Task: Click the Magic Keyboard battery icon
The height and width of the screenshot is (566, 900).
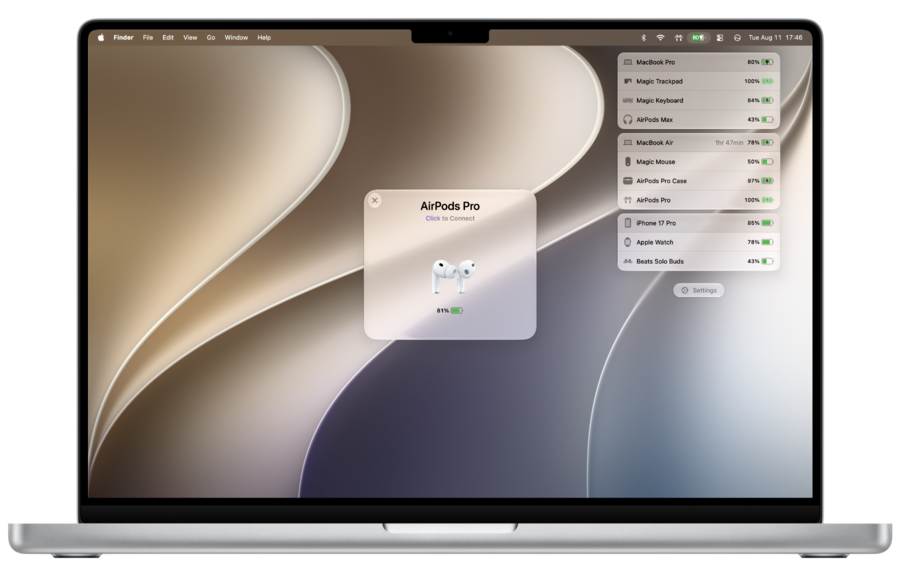Action: point(767,100)
